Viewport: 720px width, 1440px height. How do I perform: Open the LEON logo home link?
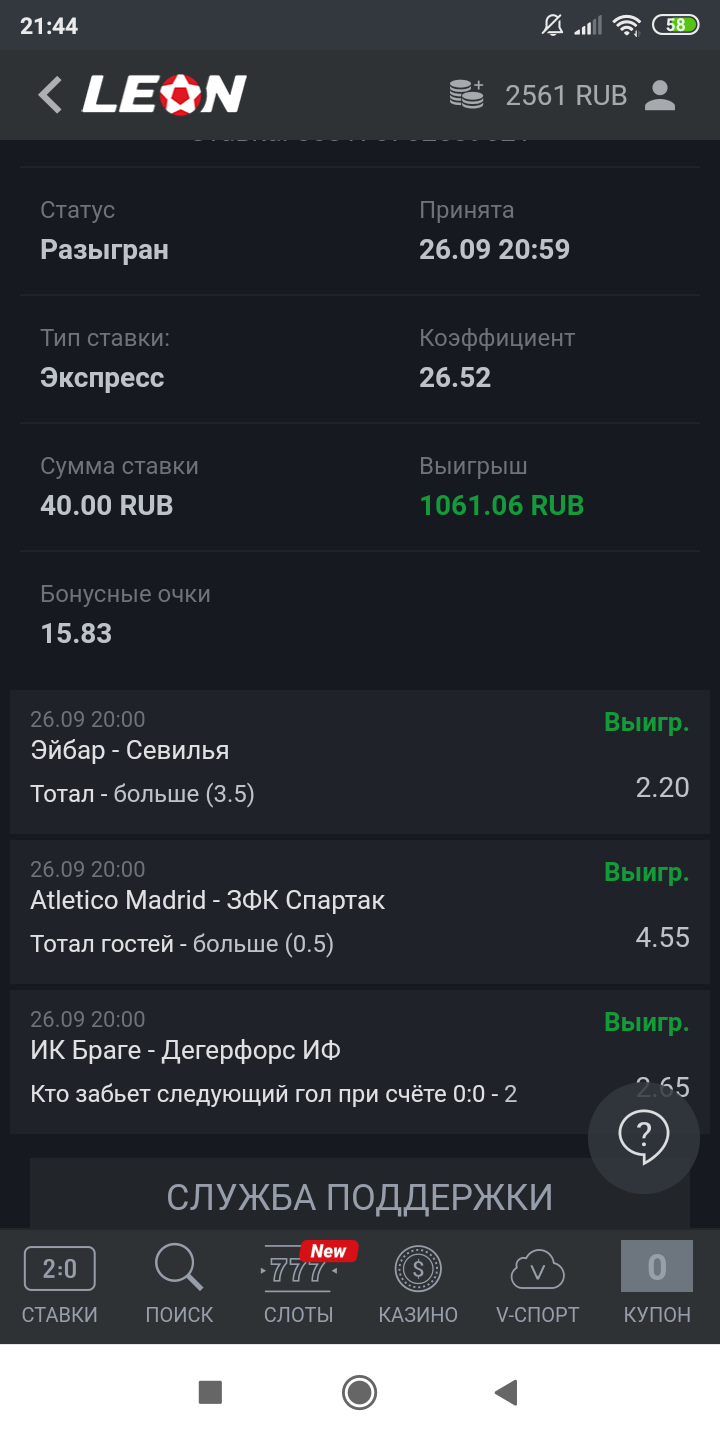(164, 95)
